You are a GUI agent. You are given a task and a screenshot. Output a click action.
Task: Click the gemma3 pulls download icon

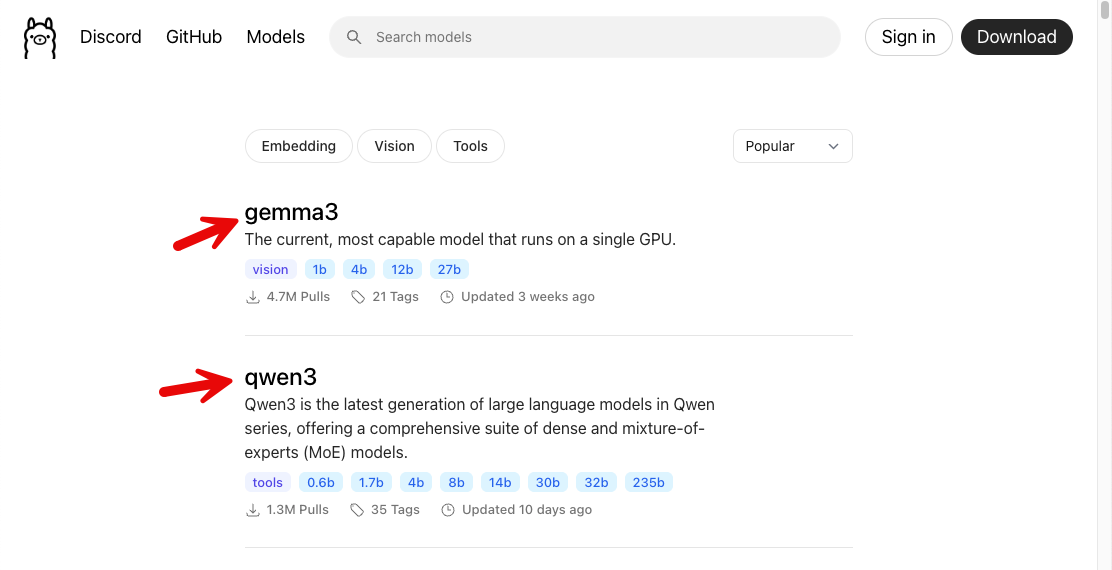pyautogui.click(x=252, y=297)
